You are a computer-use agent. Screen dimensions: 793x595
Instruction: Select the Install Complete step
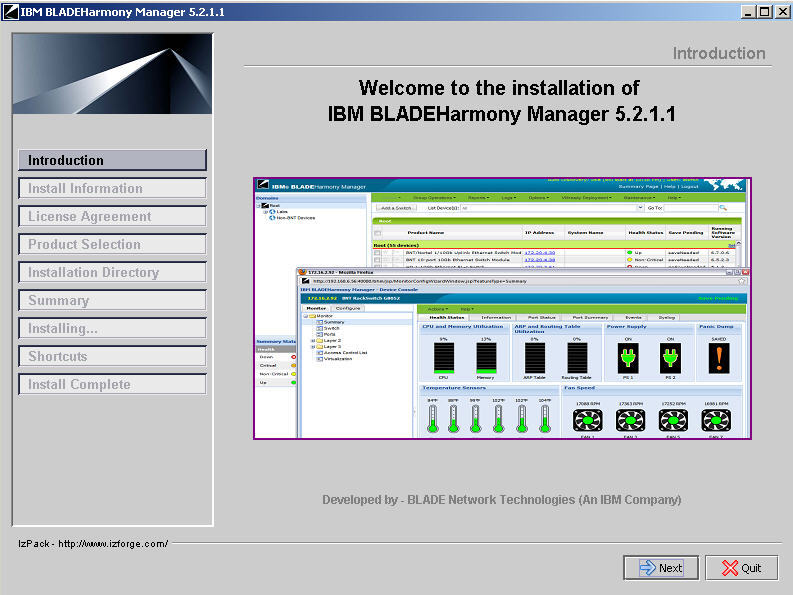tap(112, 385)
